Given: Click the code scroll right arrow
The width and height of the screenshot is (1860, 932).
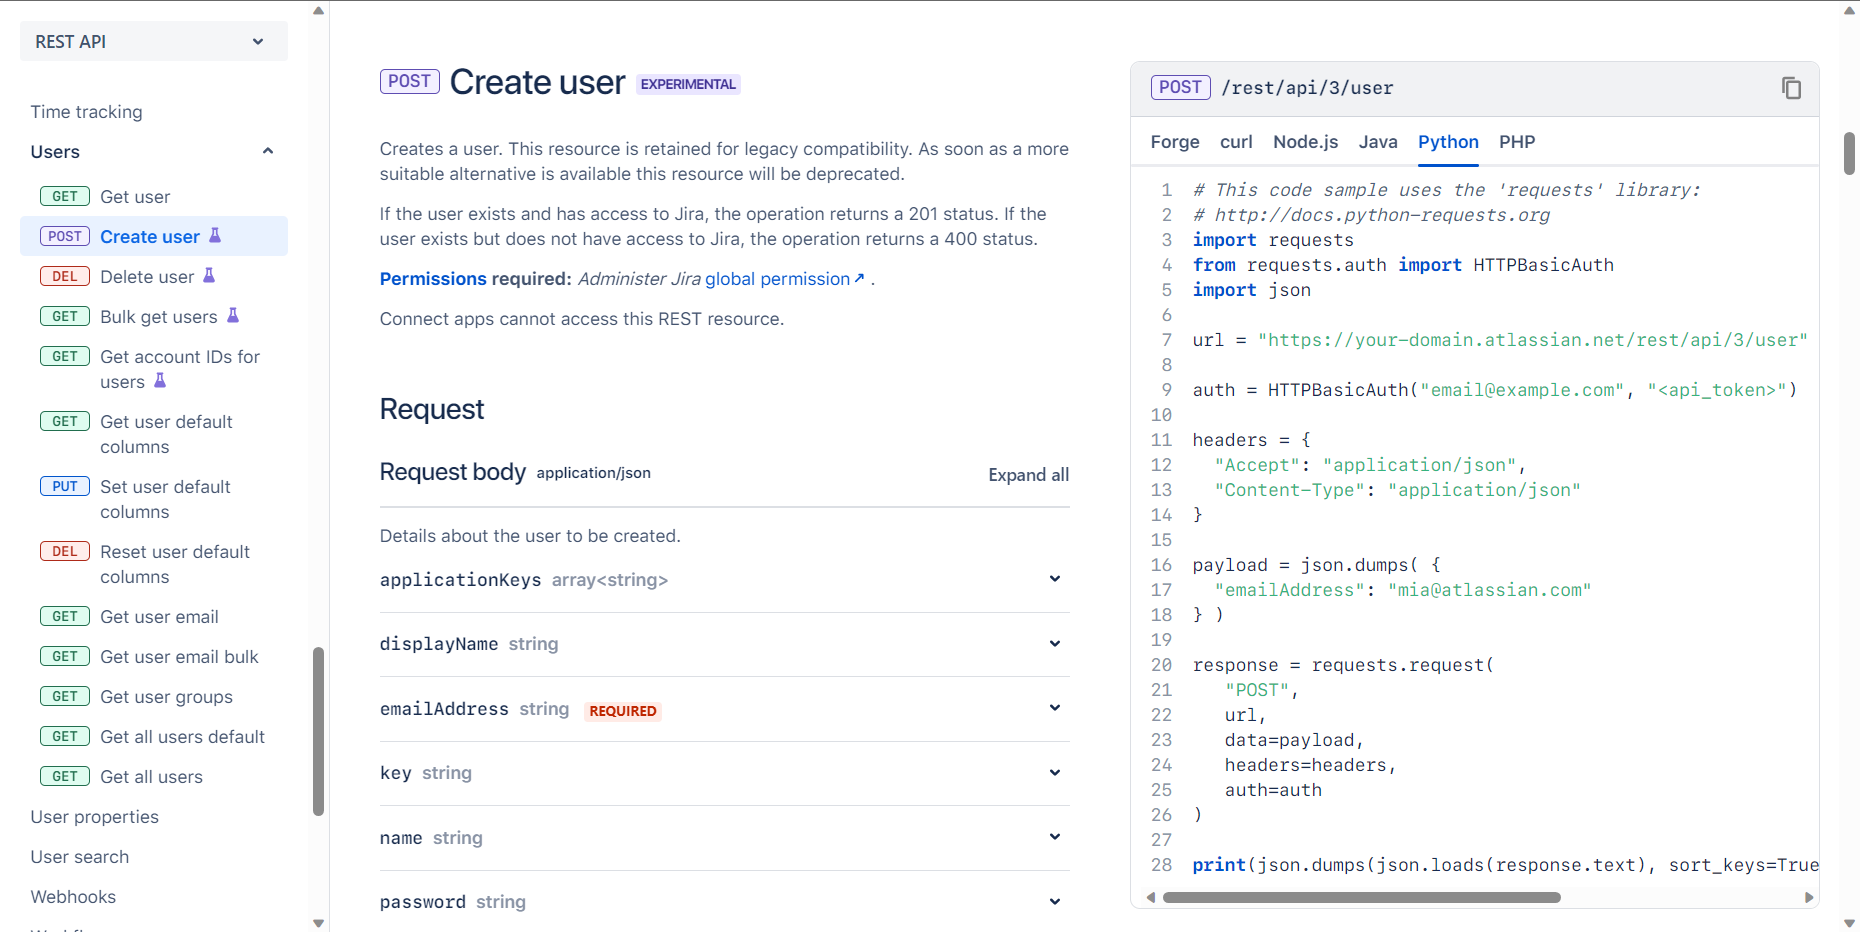Looking at the screenshot, I should [1808, 897].
